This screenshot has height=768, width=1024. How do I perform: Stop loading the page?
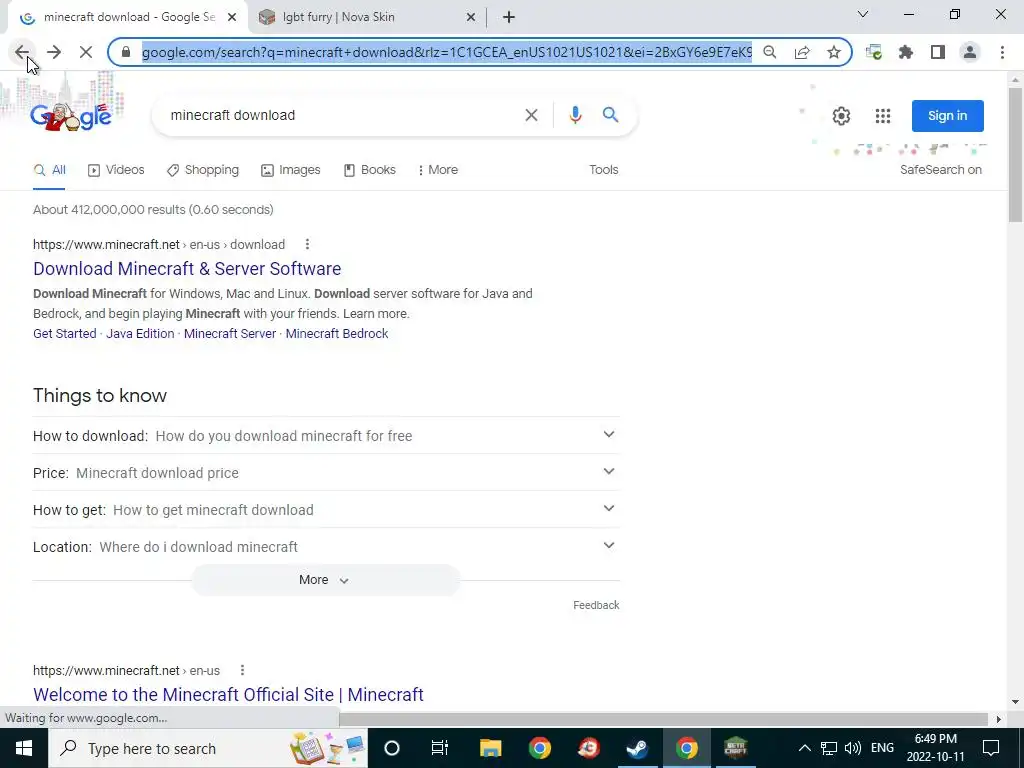[x=86, y=52]
